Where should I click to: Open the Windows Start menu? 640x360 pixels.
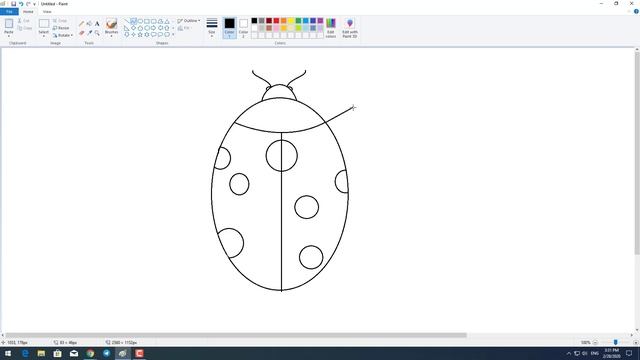pyautogui.click(x=8, y=353)
